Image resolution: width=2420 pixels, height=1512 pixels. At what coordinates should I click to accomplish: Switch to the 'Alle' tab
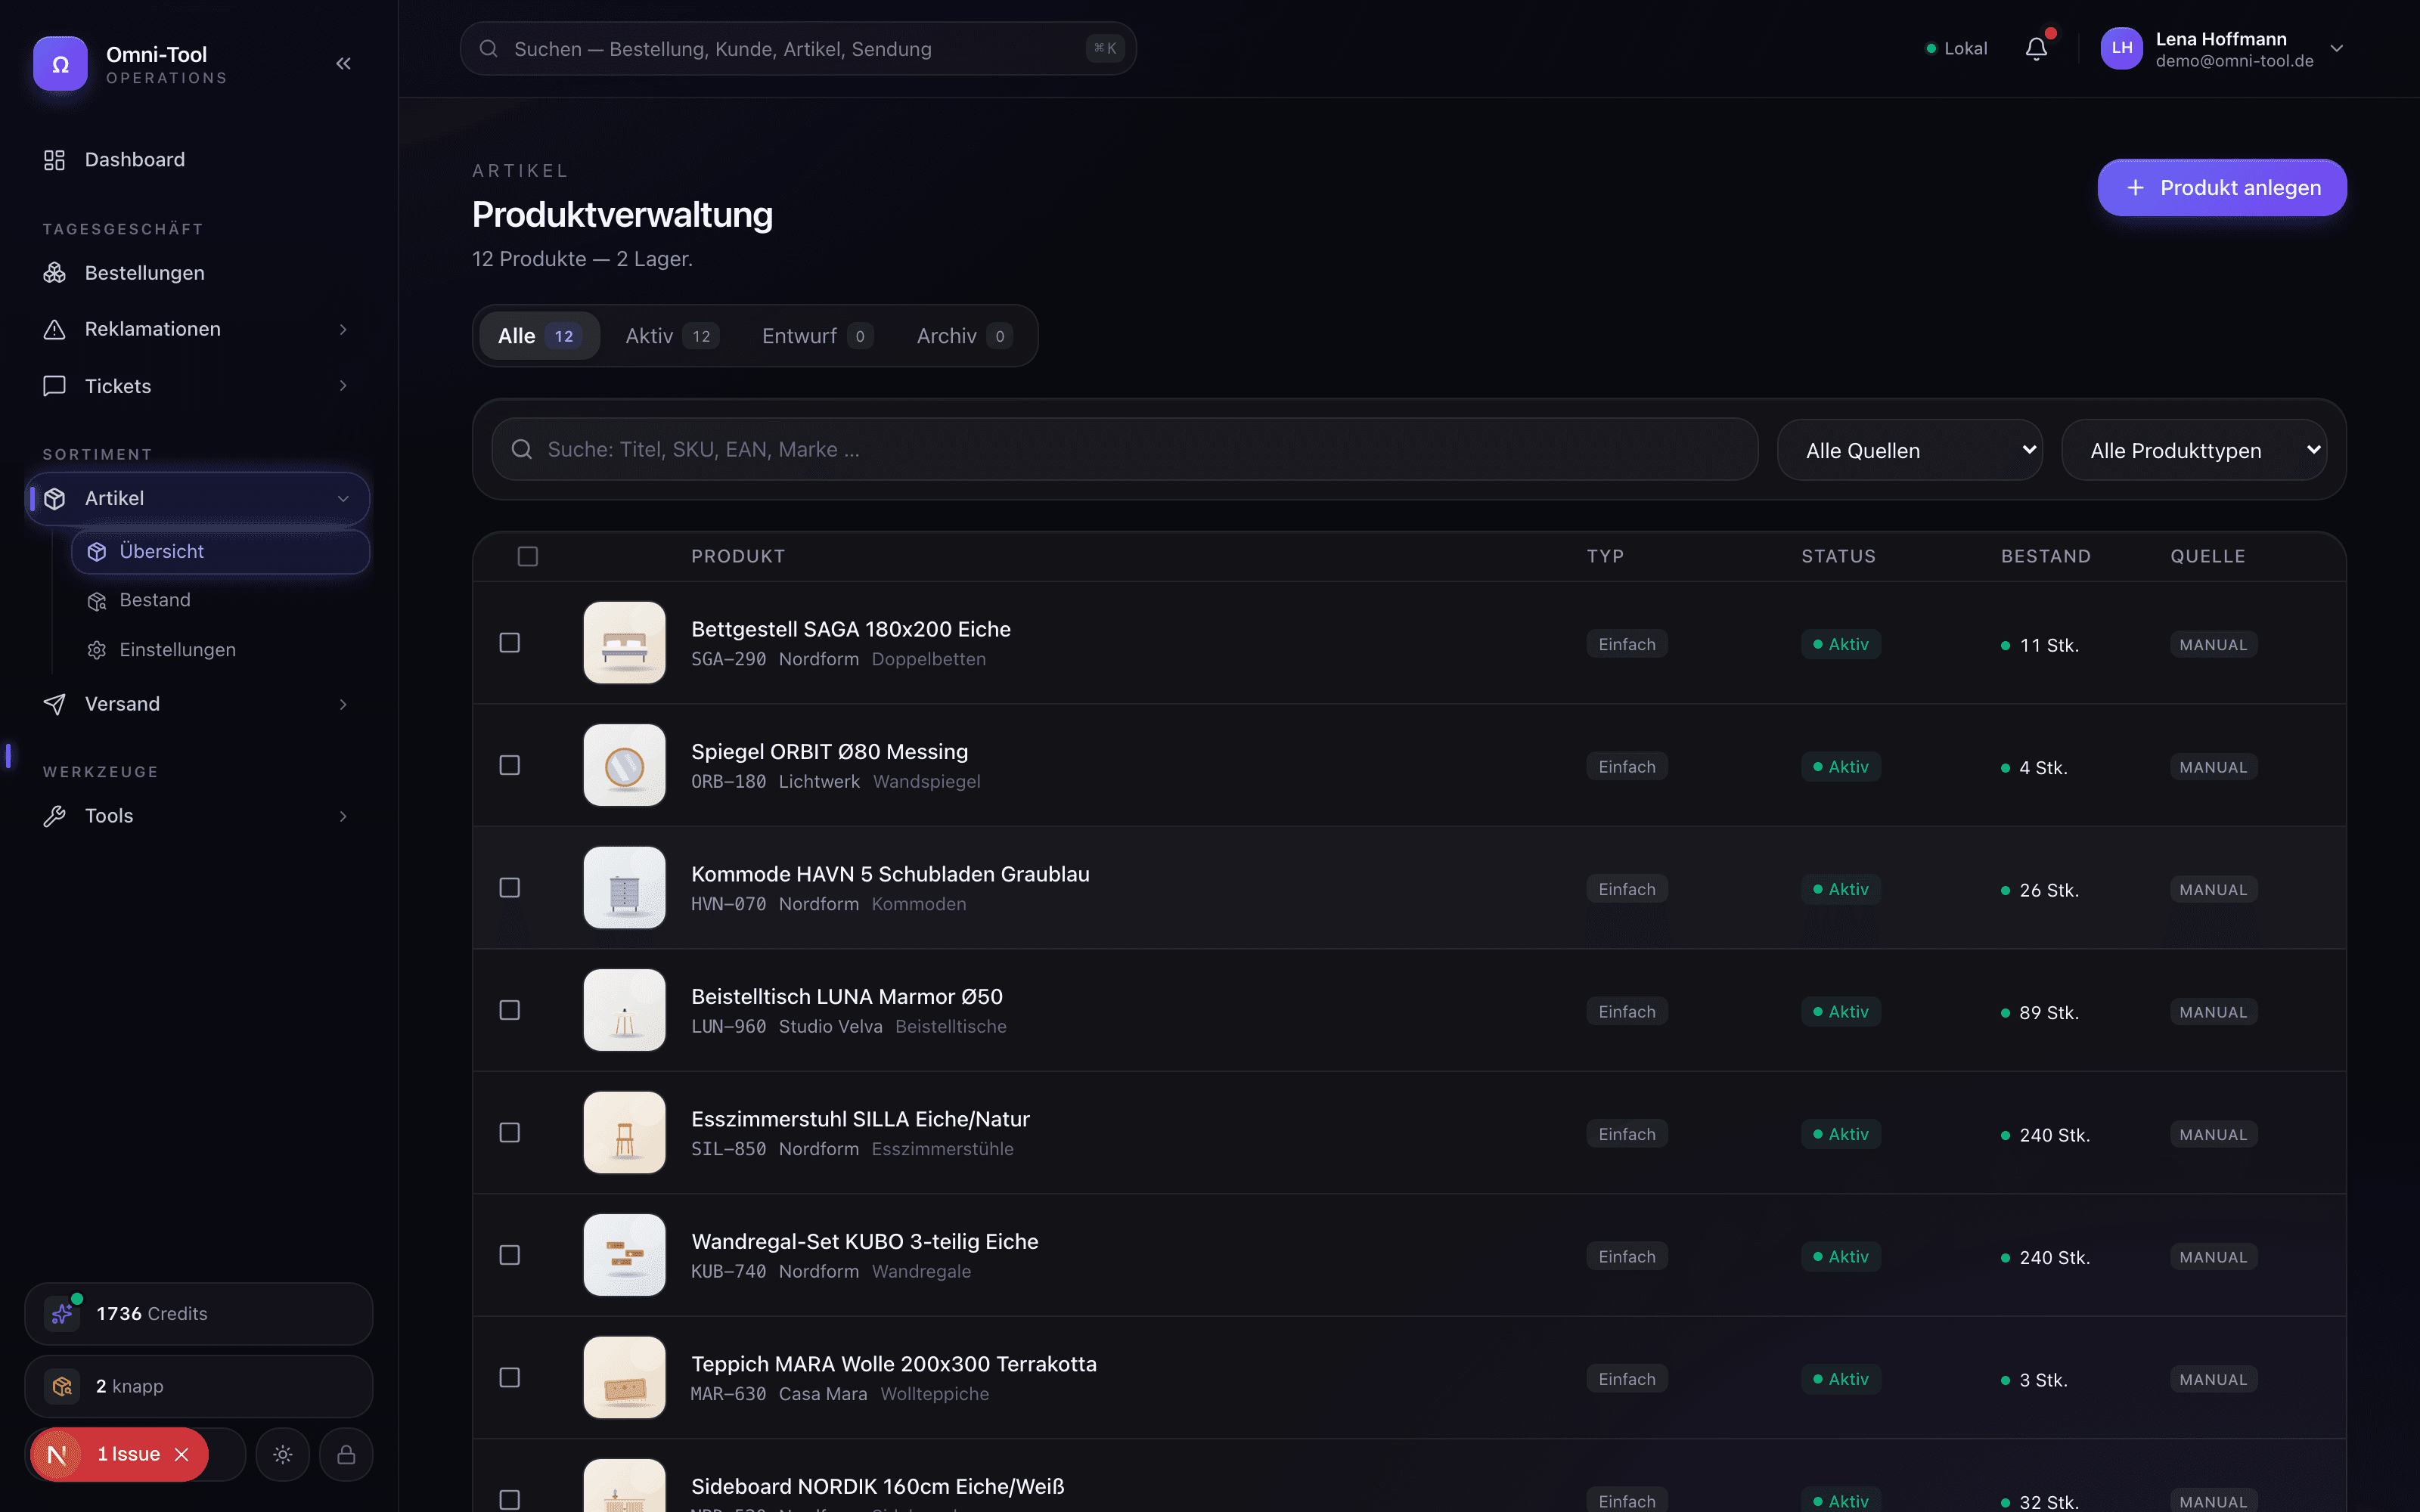tap(540, 336)
